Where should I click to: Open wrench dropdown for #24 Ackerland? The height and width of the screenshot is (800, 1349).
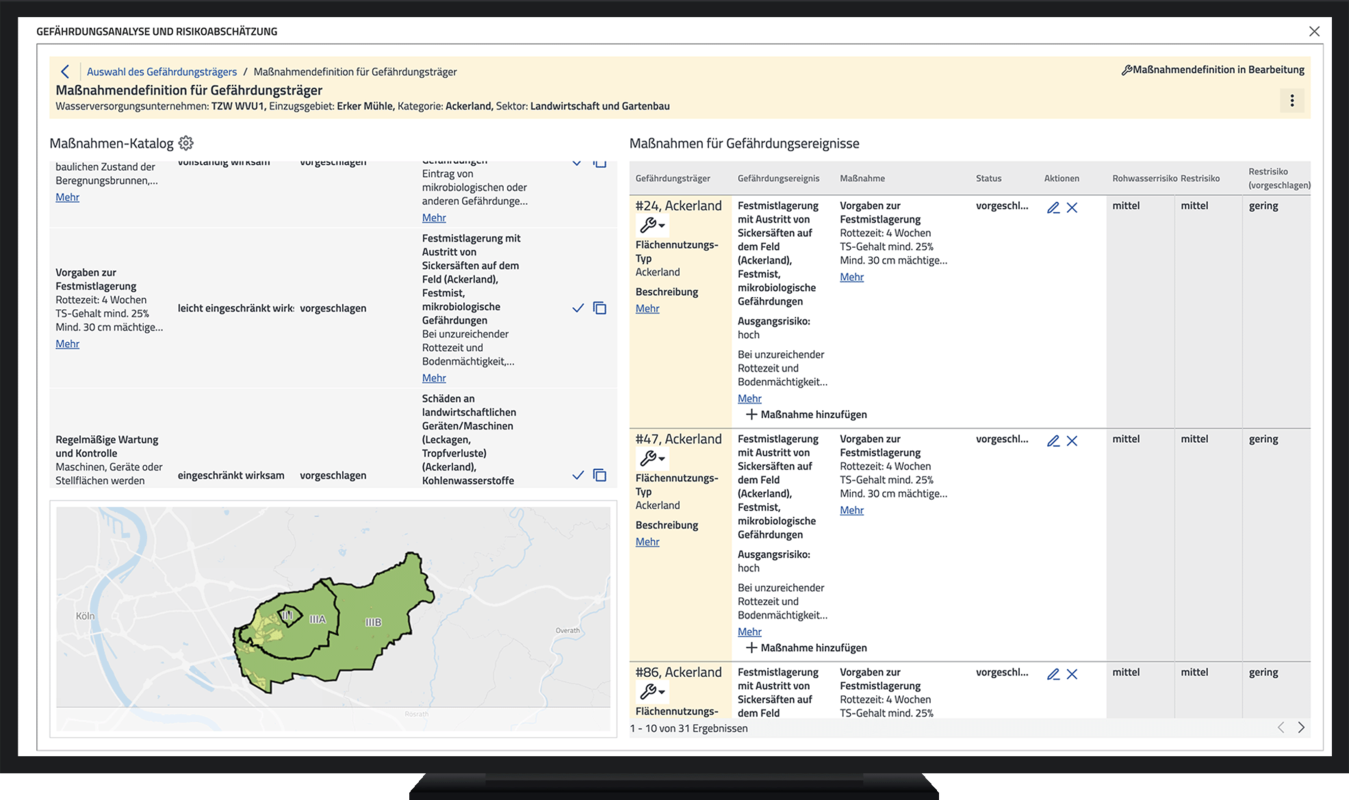[x=652, y=226]
